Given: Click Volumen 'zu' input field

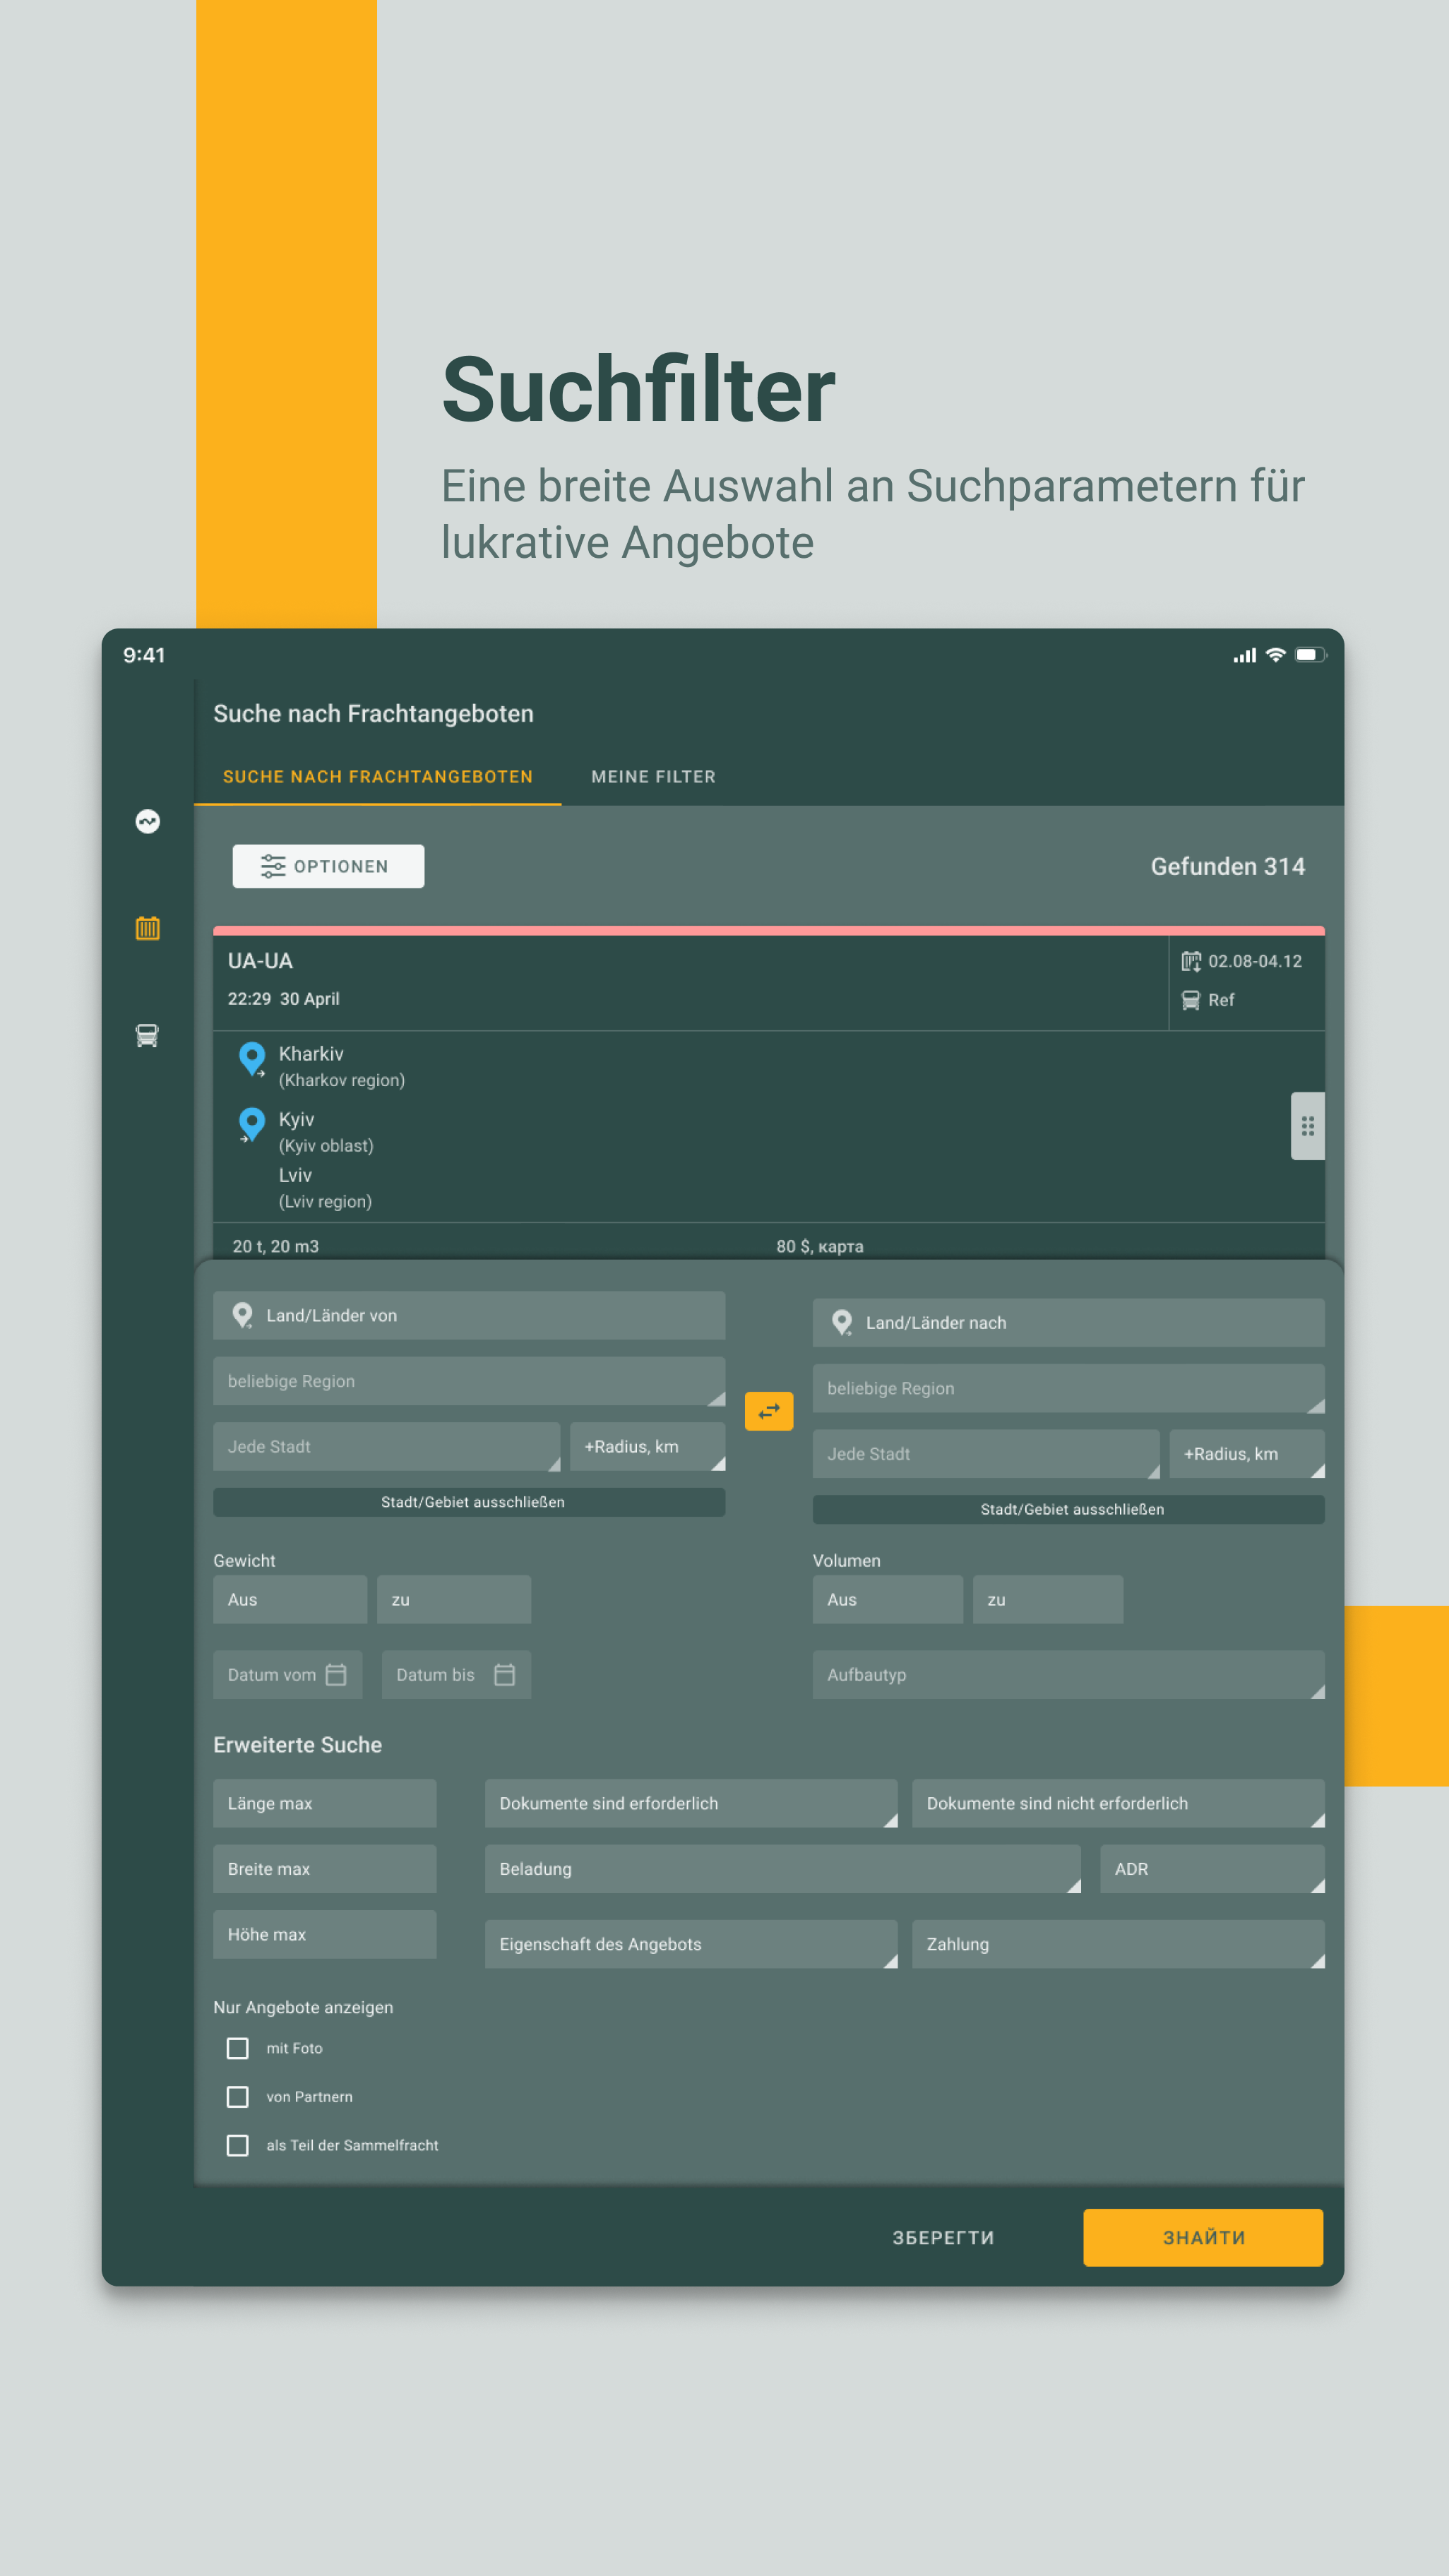Looking at the screenshot, I should [1048, 1599].
